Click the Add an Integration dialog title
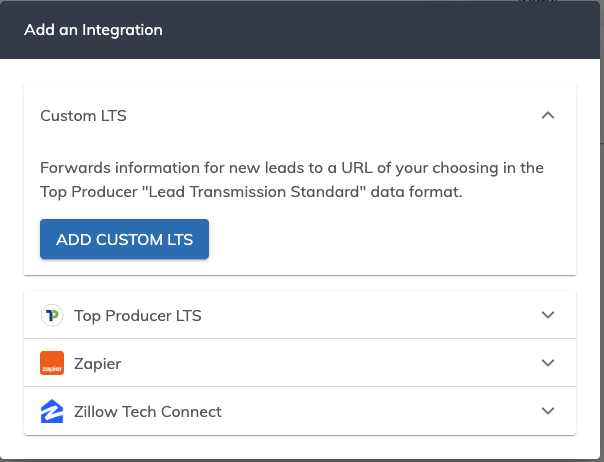Image resolution: width=604 pixels, height=462 pixels. coord(93,30)
